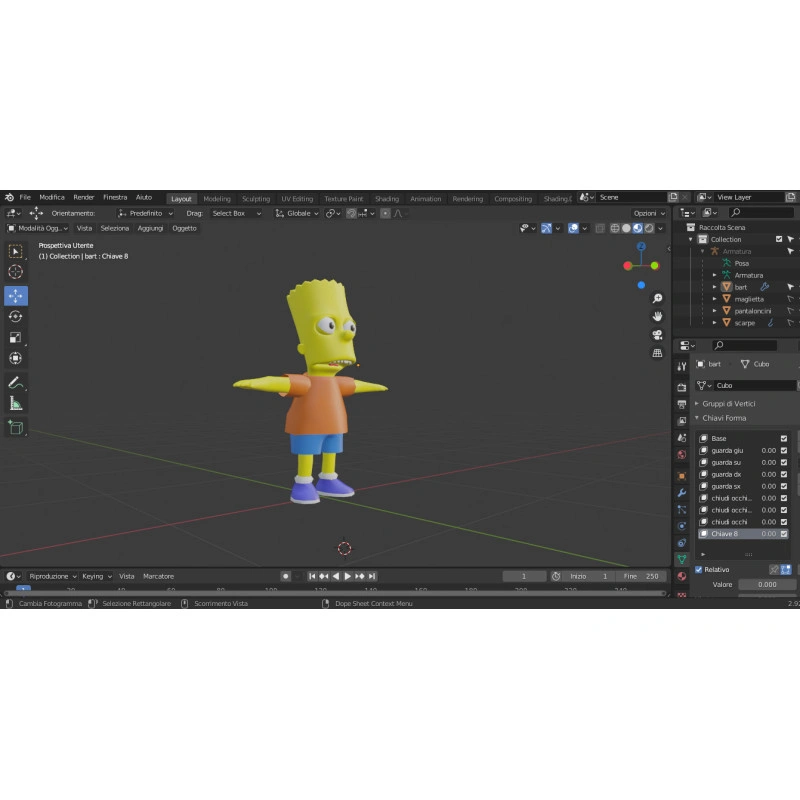
Task: Open Tool properties tab (wrench-screwdriver icon)
Action: (x=682, y=366)
